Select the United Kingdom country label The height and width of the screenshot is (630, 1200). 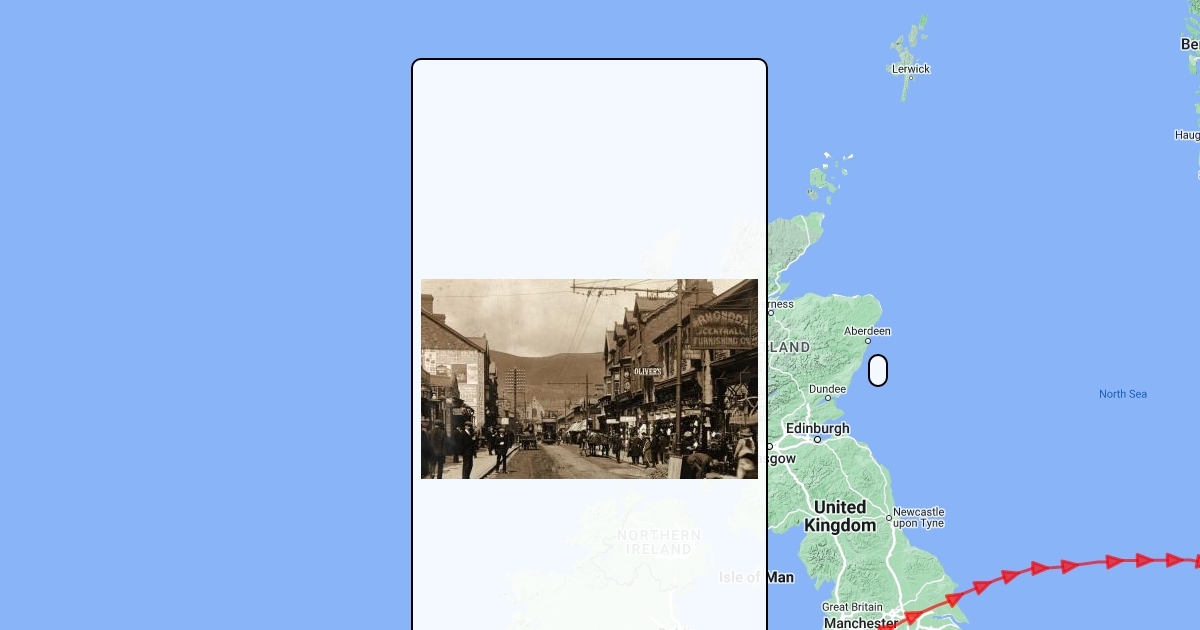tap(840, 516)
